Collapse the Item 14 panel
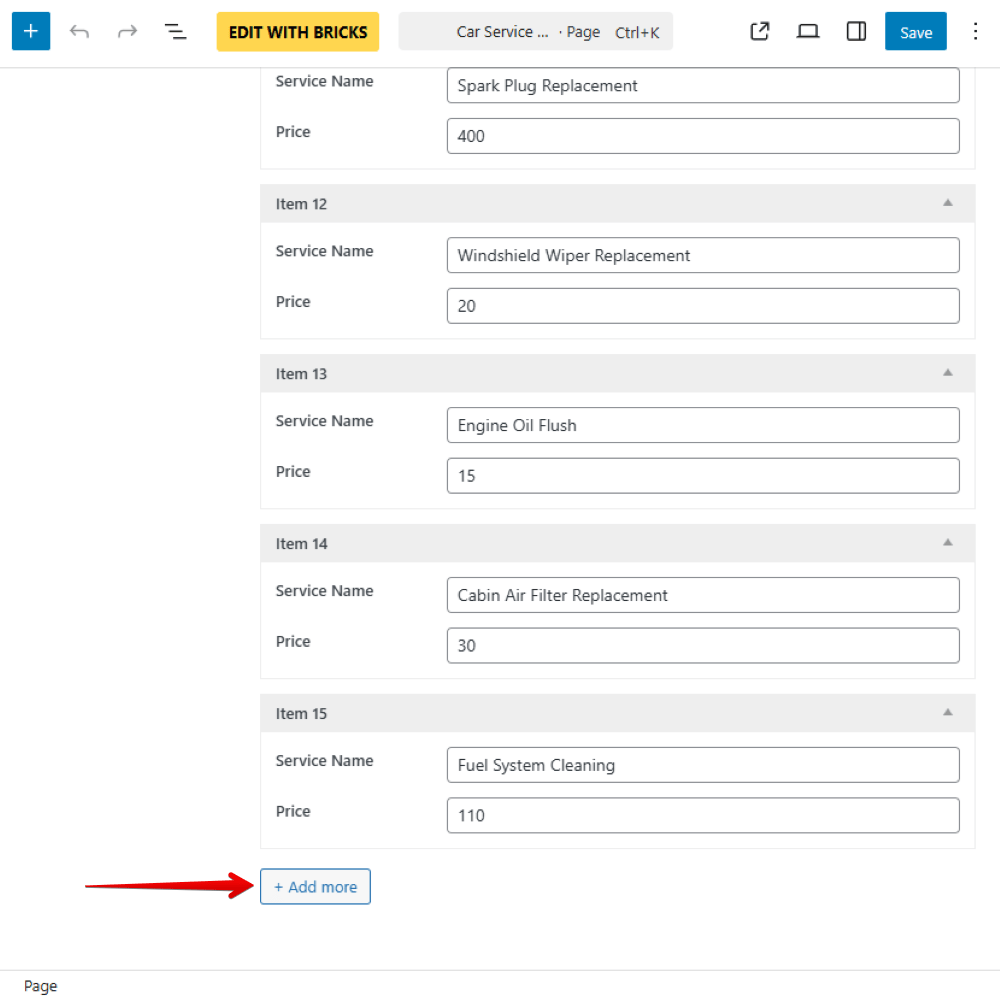The width and height of the screenshot is (1000, 1000). 948,543
